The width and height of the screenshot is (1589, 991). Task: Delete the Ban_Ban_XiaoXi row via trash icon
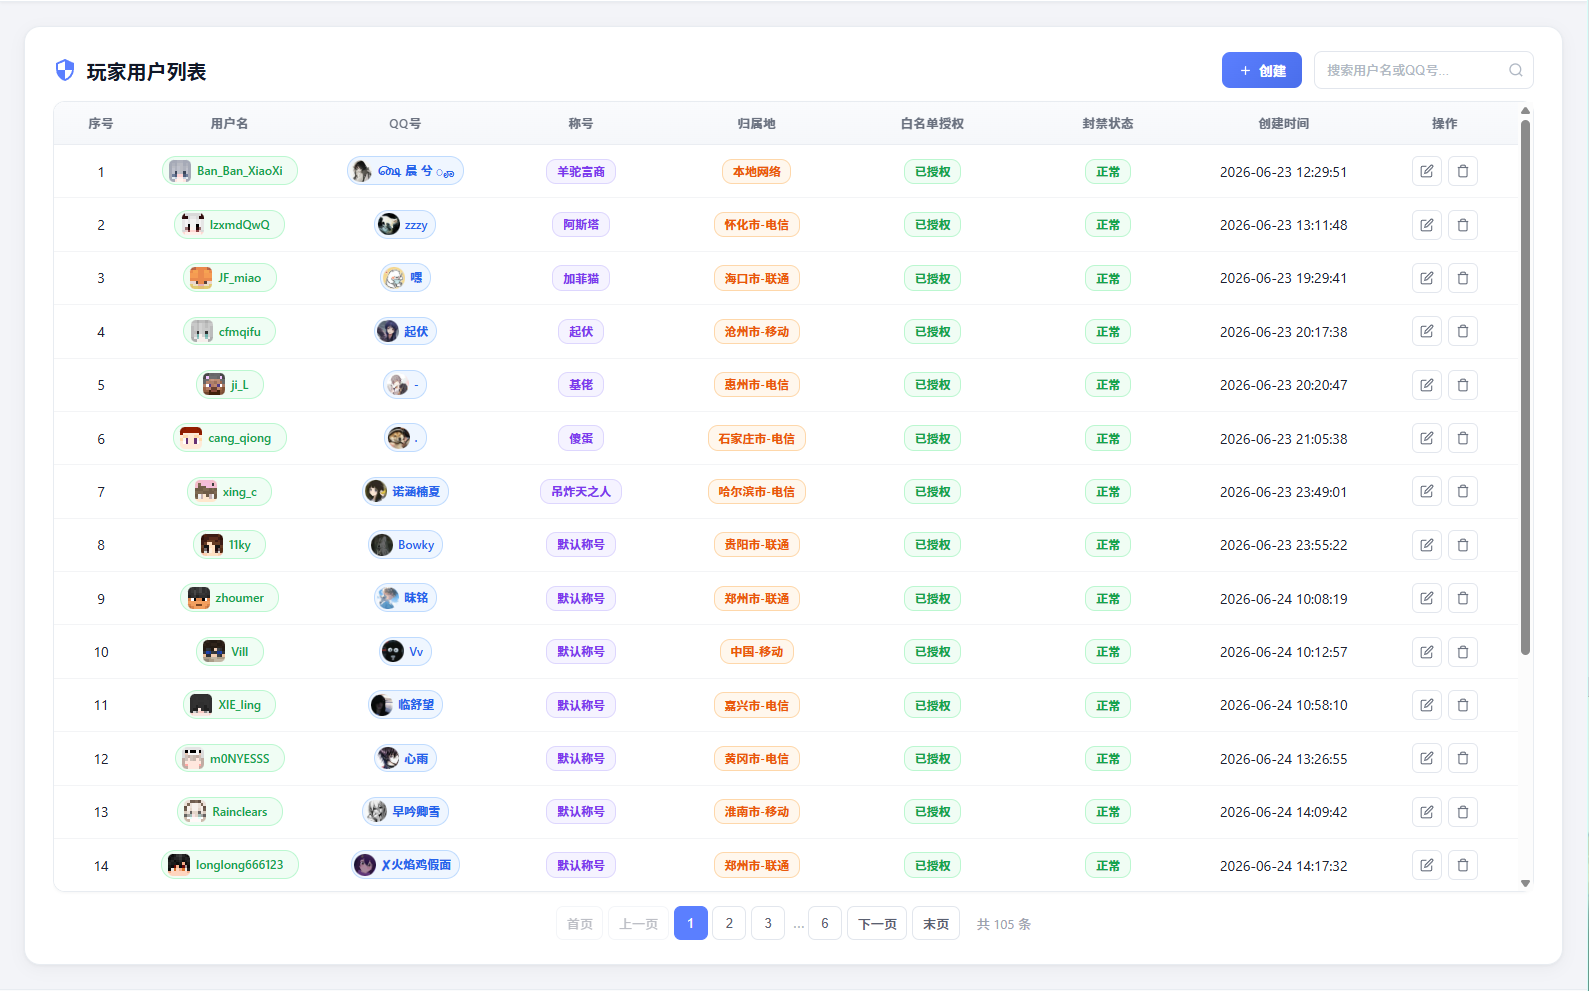1463,171
